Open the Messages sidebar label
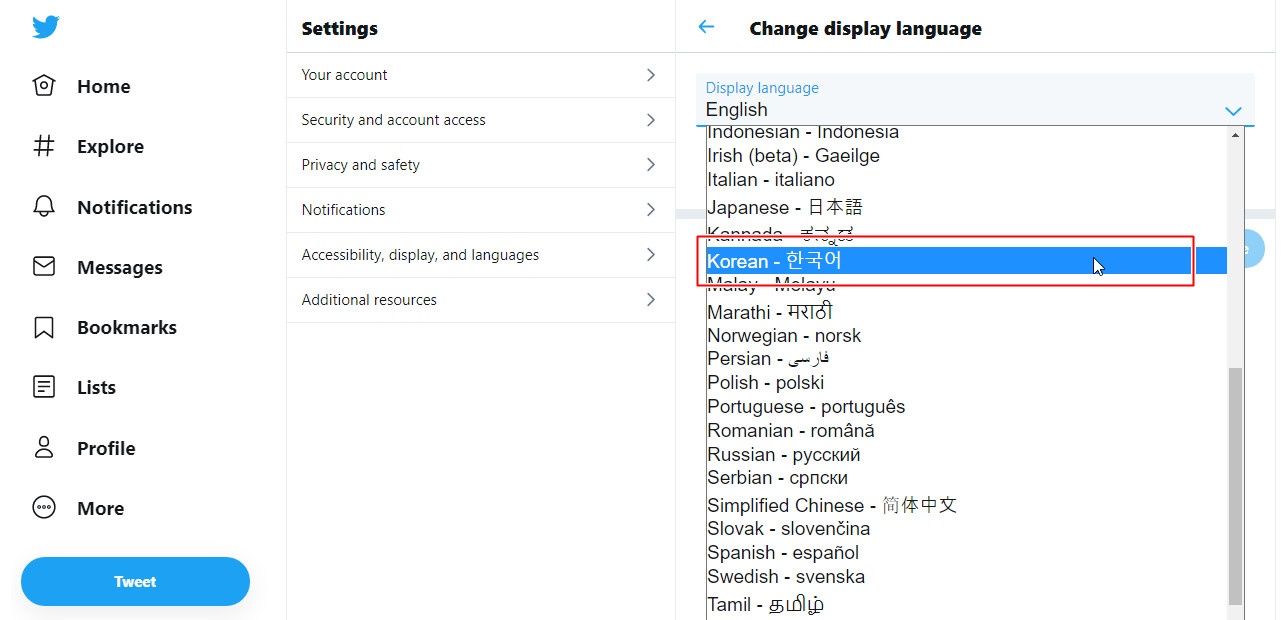 tap(120, 268)
